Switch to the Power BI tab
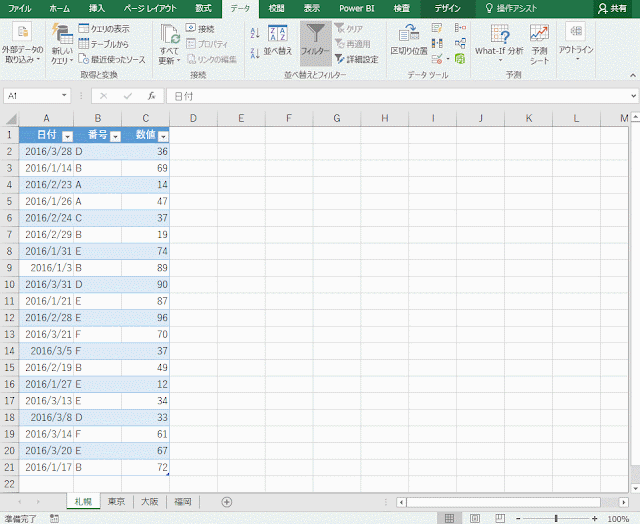The image size is (640, 524). [357, 8]
